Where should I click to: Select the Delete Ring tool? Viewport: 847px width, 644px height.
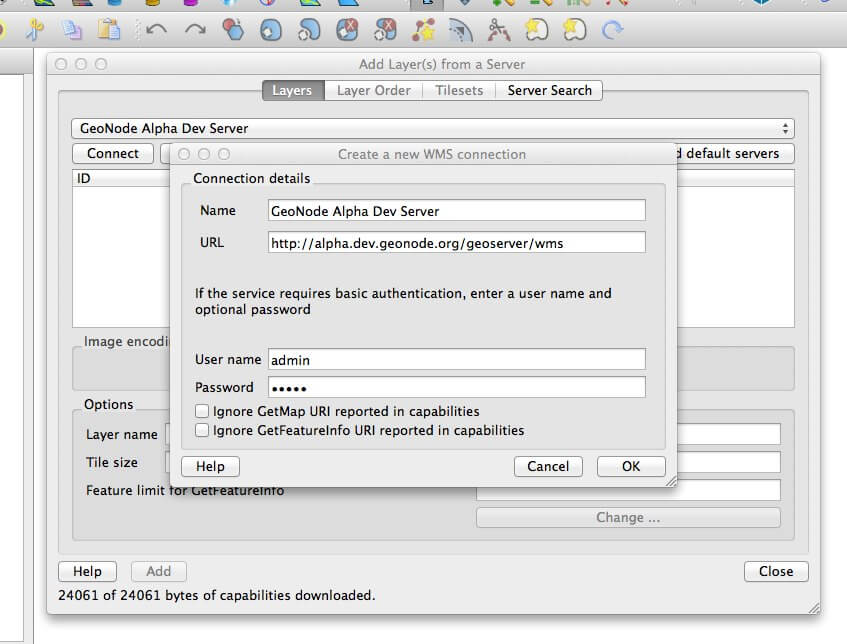tap(347, 30)
